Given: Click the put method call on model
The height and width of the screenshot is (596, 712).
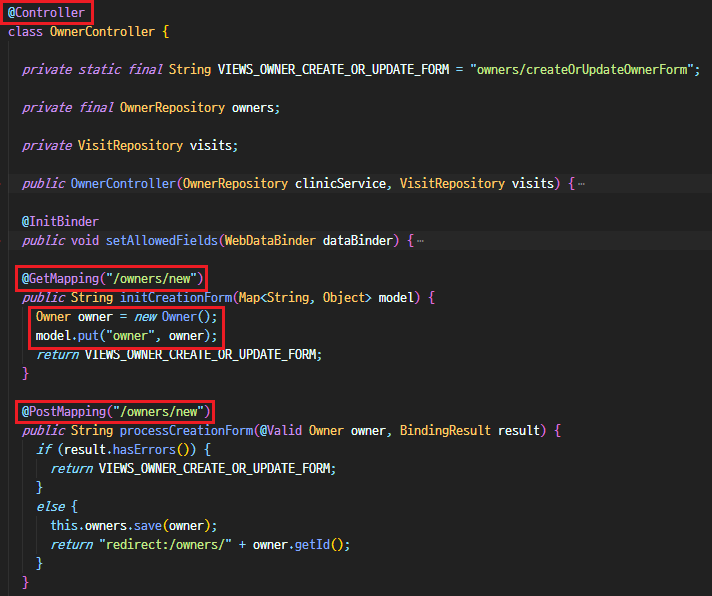Looking at the screenshot, I should (x=89, y=336).
